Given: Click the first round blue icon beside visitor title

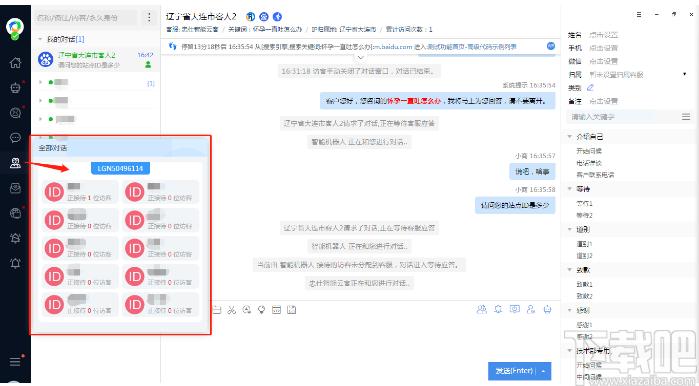Looking at the screenshot, I should [x=251, y=17].
